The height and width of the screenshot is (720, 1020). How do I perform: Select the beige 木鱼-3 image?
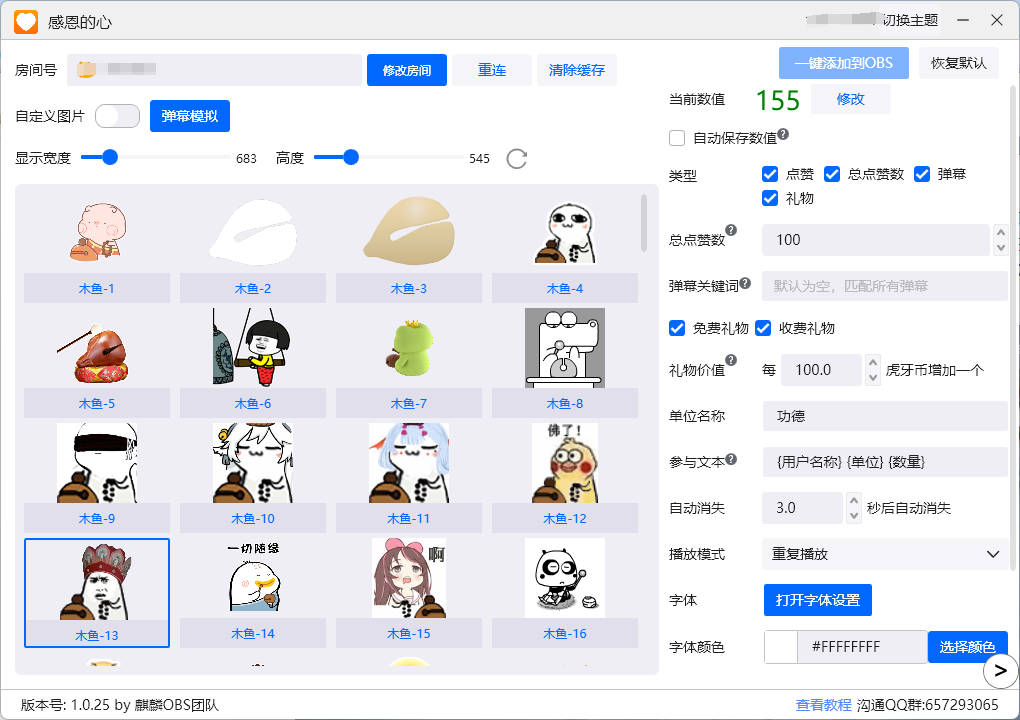point(409,231)
